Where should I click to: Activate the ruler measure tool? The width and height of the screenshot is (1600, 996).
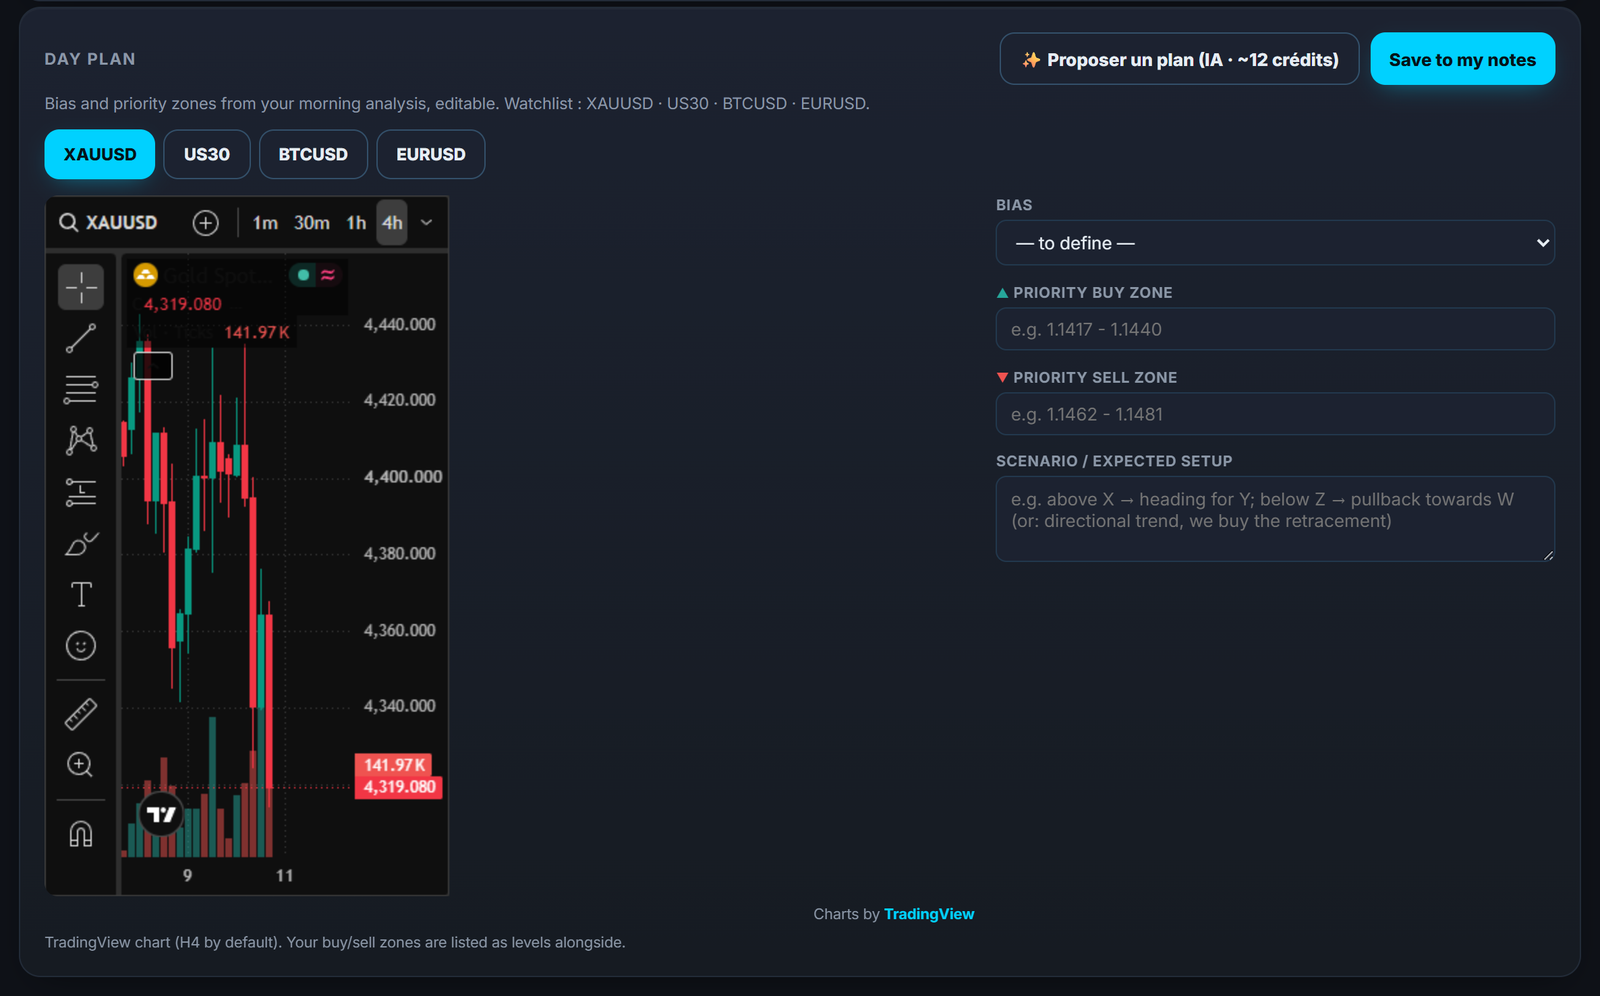(81, 714)
